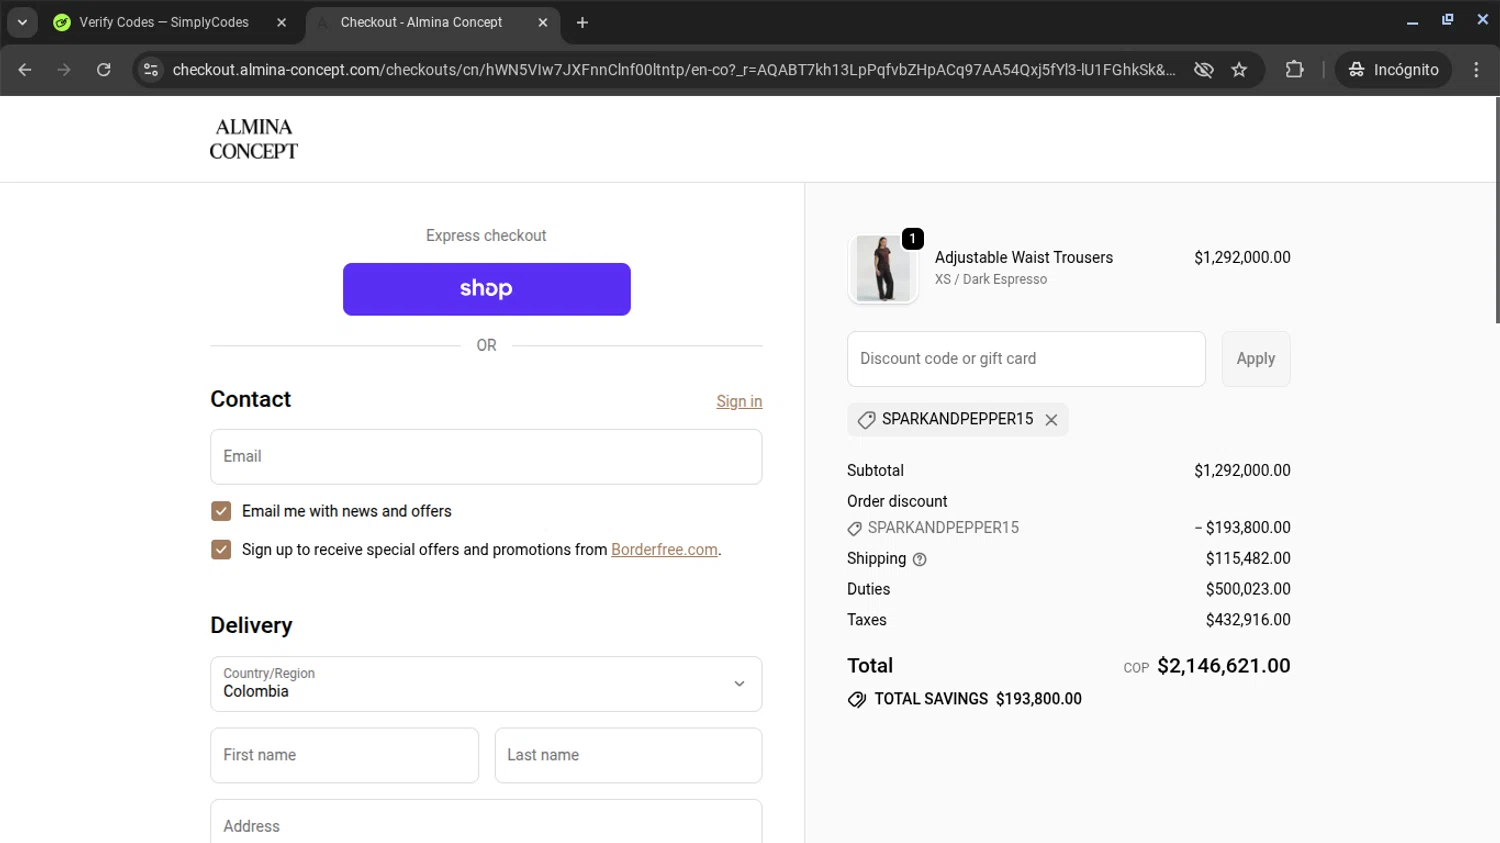
Task: Click the Apply discount button
Action: tap(1256, 359)
